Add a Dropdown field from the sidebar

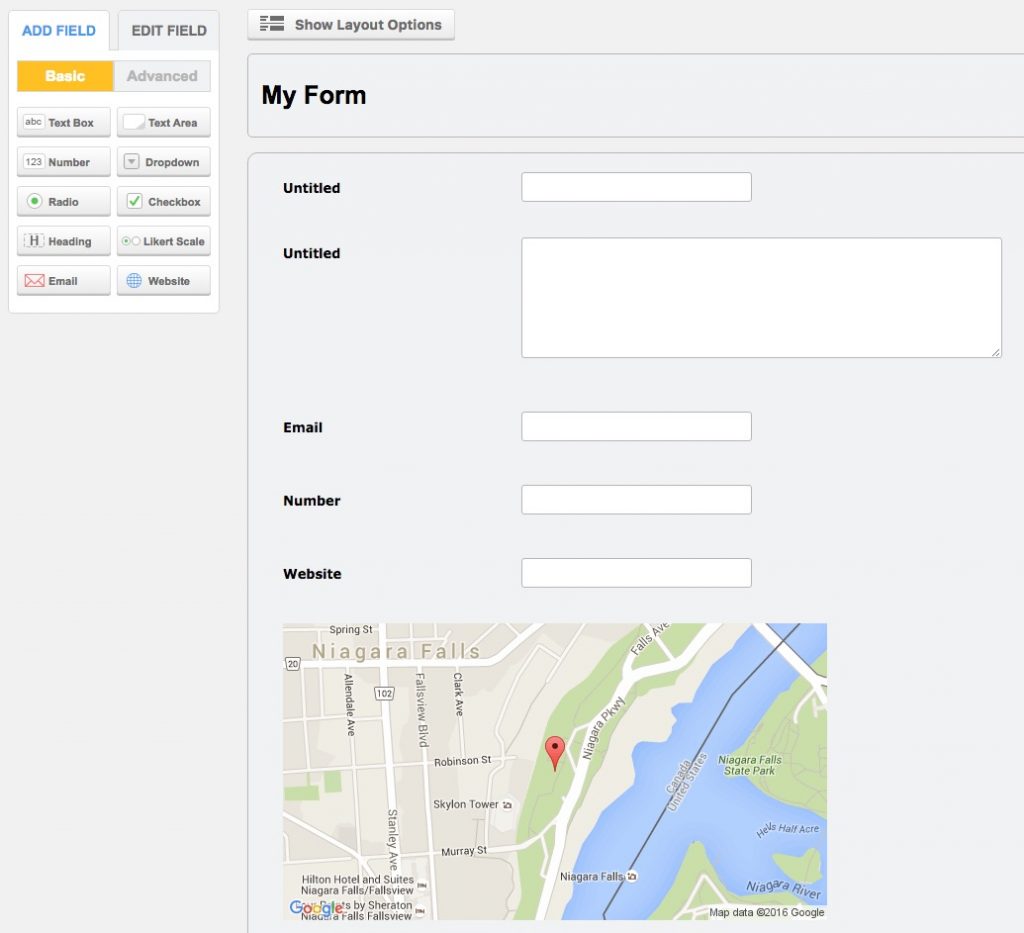tap(163, 162)
